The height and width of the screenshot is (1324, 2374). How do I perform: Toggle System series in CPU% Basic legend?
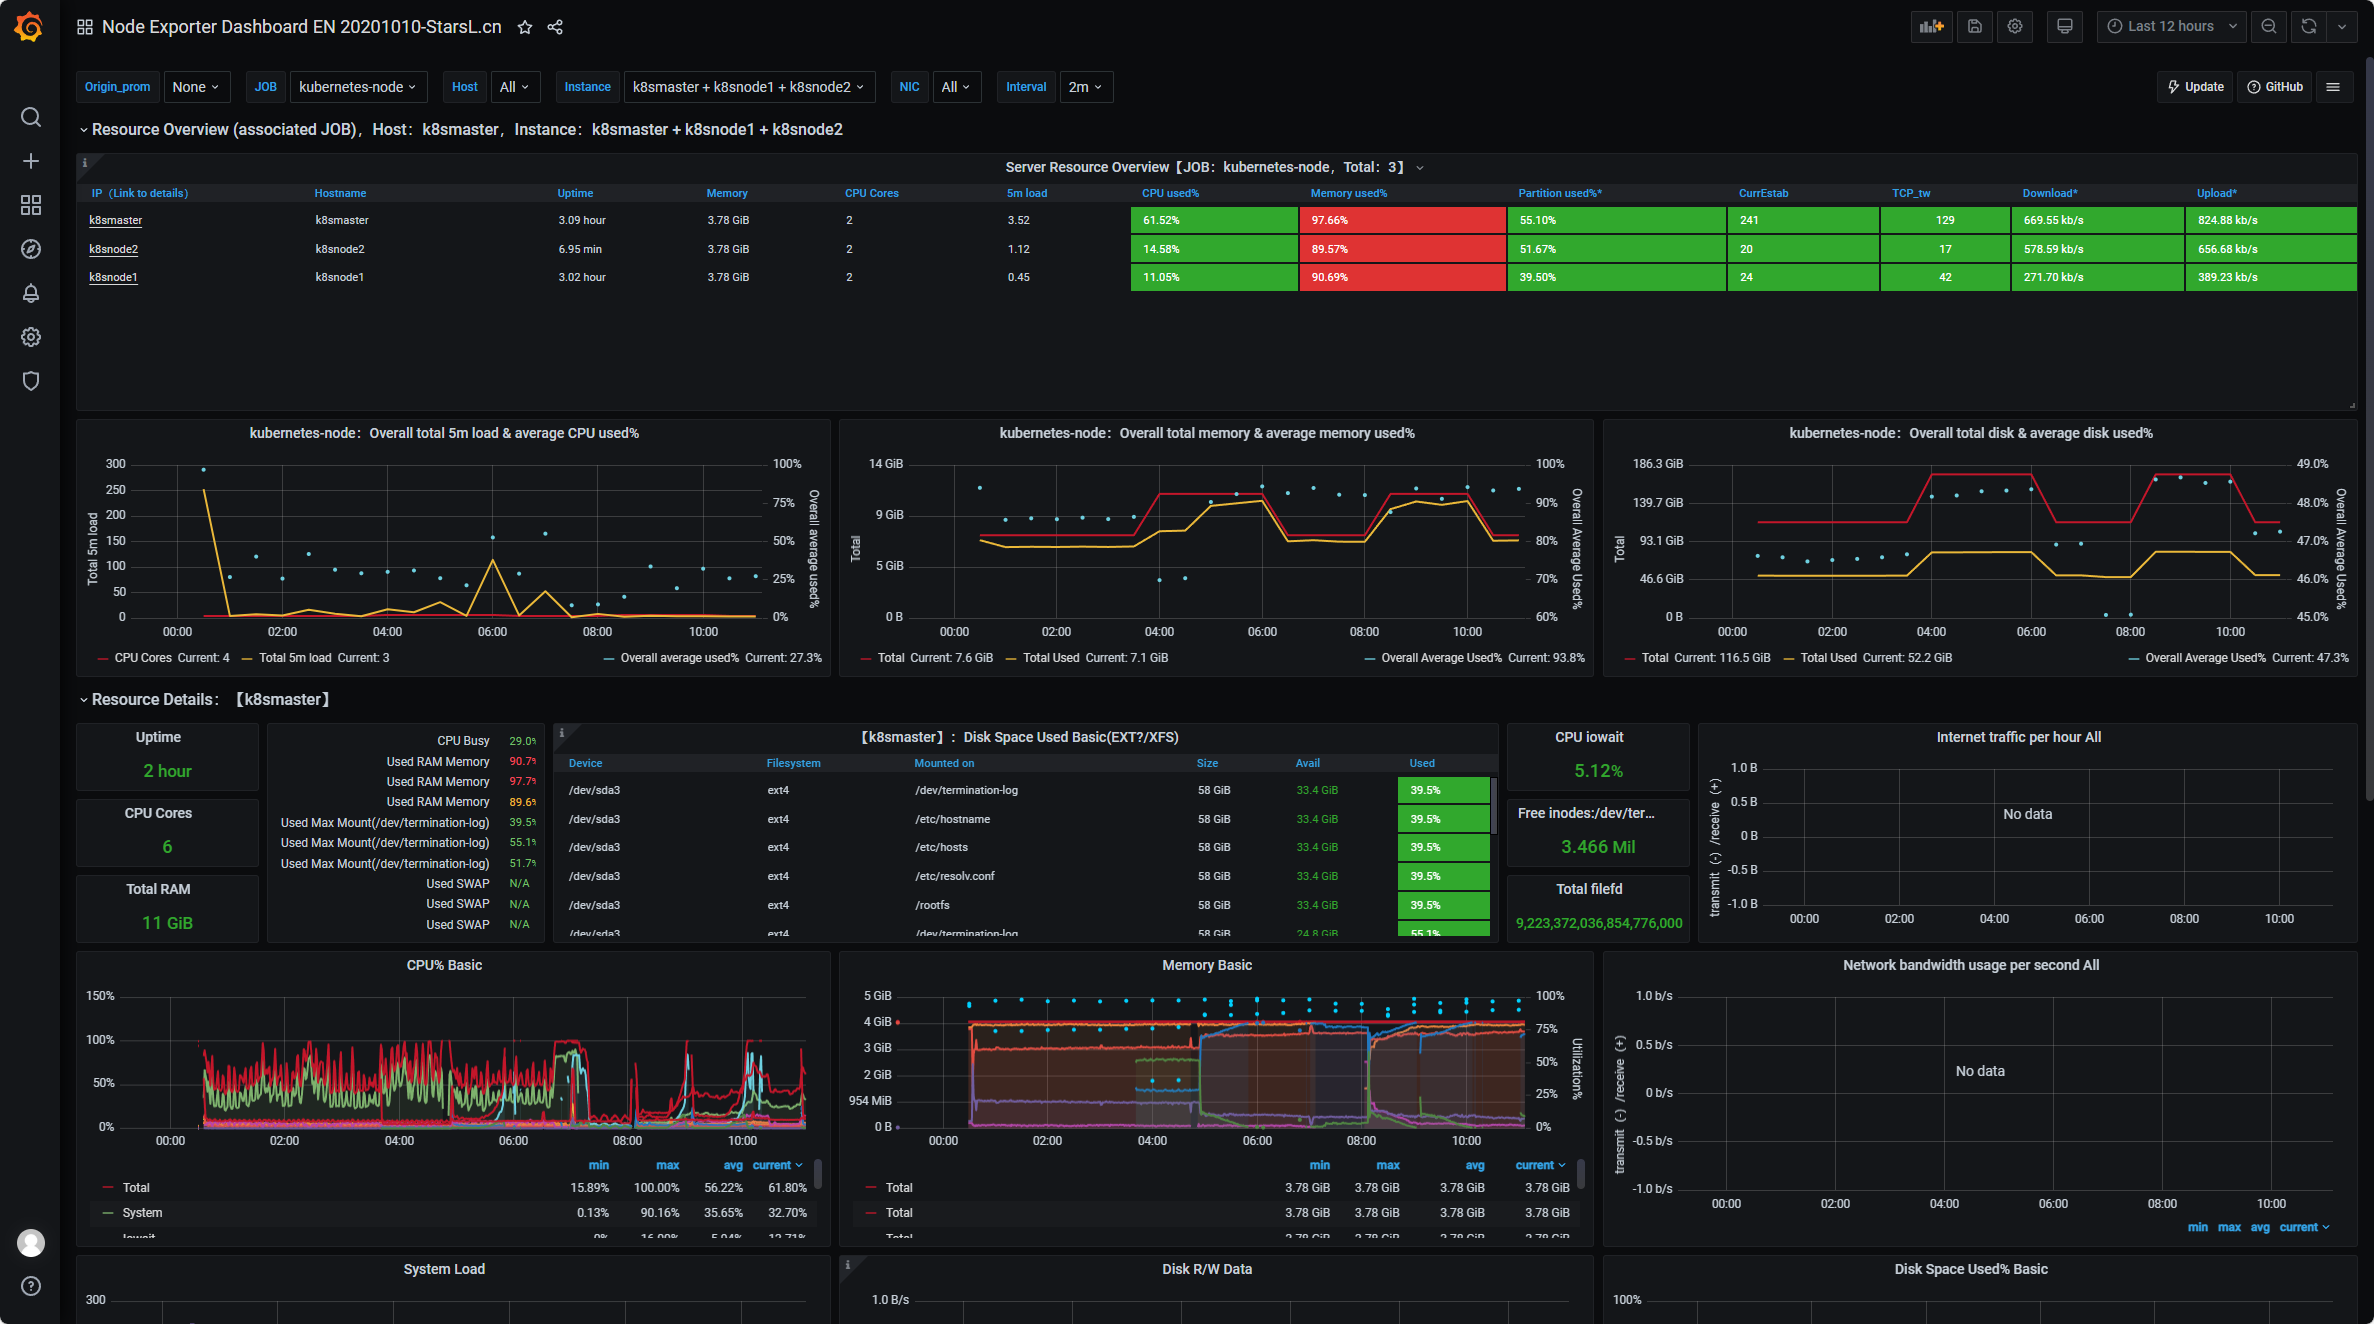point(142,1213)
